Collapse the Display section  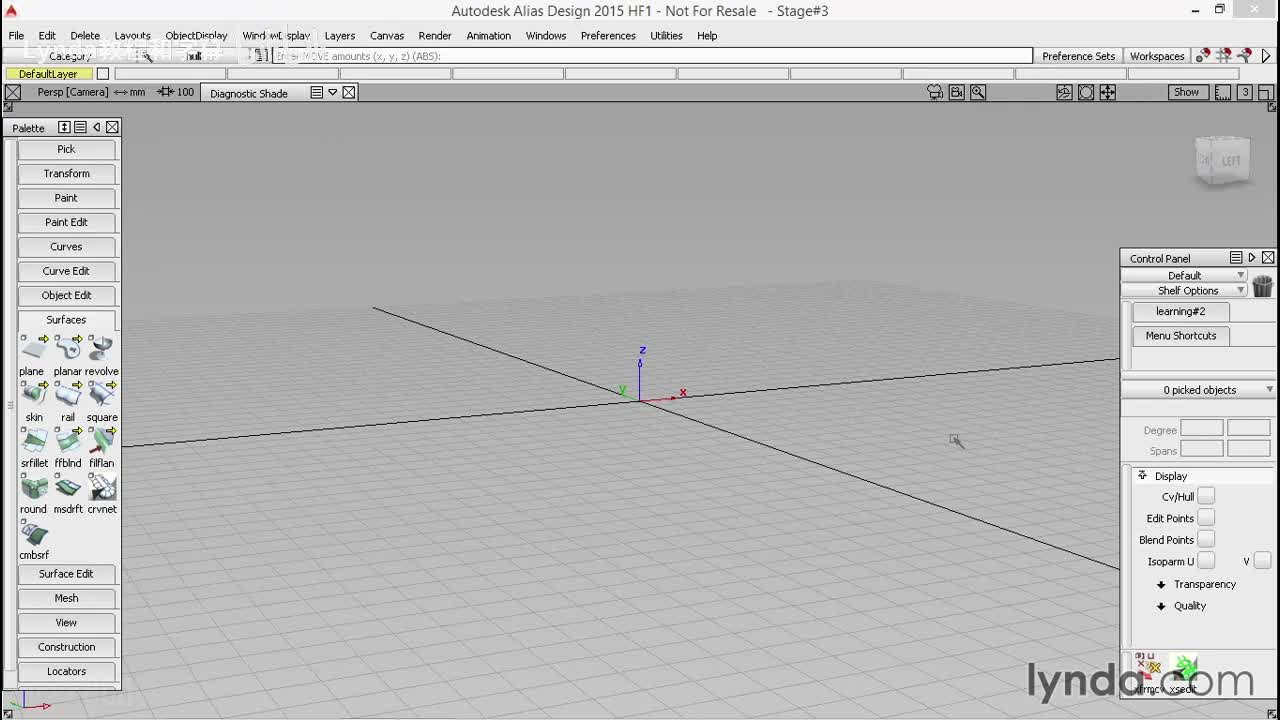(x=1142, y=476)
